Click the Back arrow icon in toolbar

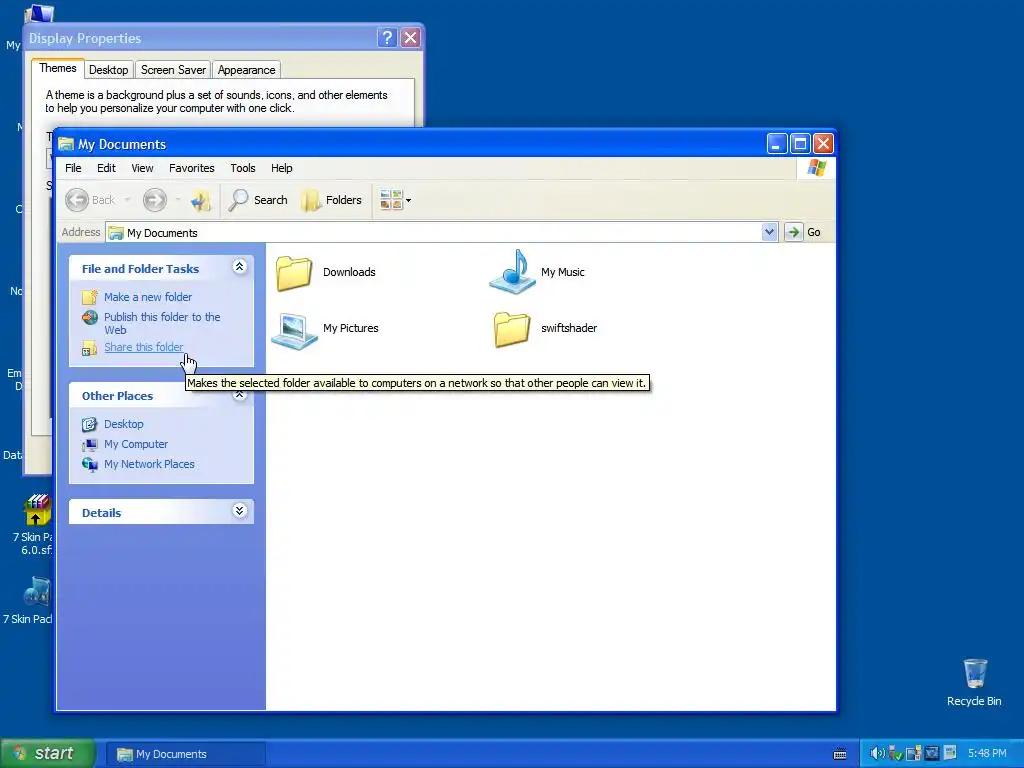point(77,200)
